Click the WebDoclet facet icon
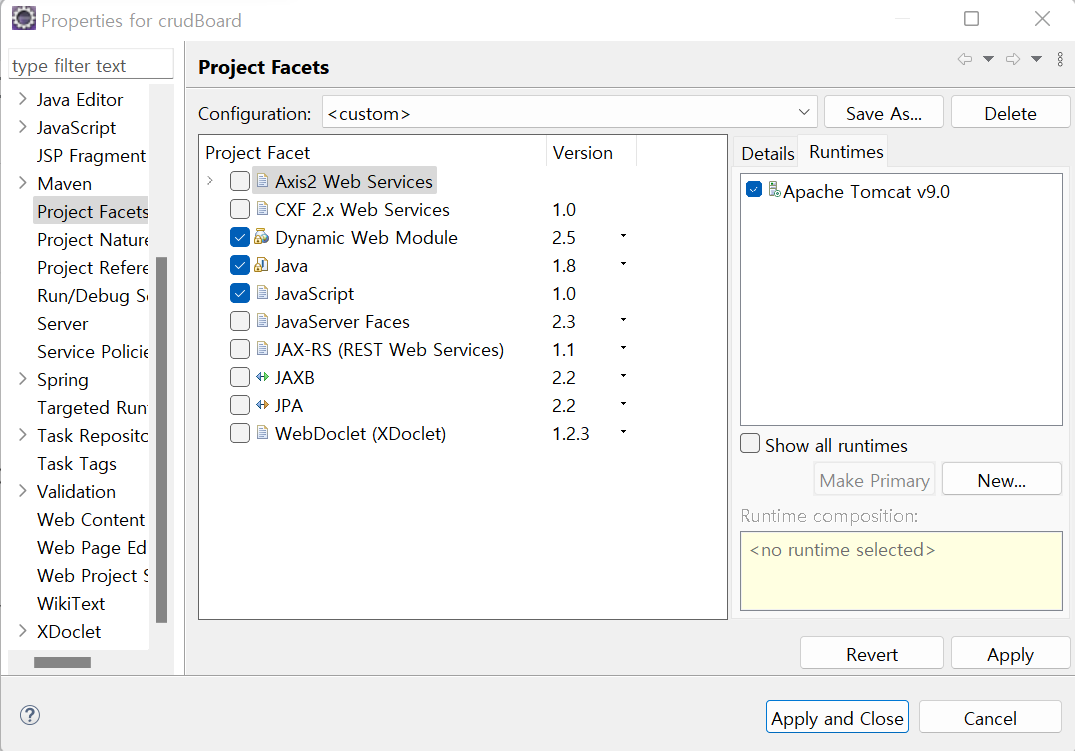Screen dimensions: 1075x751 click(262, 433)
